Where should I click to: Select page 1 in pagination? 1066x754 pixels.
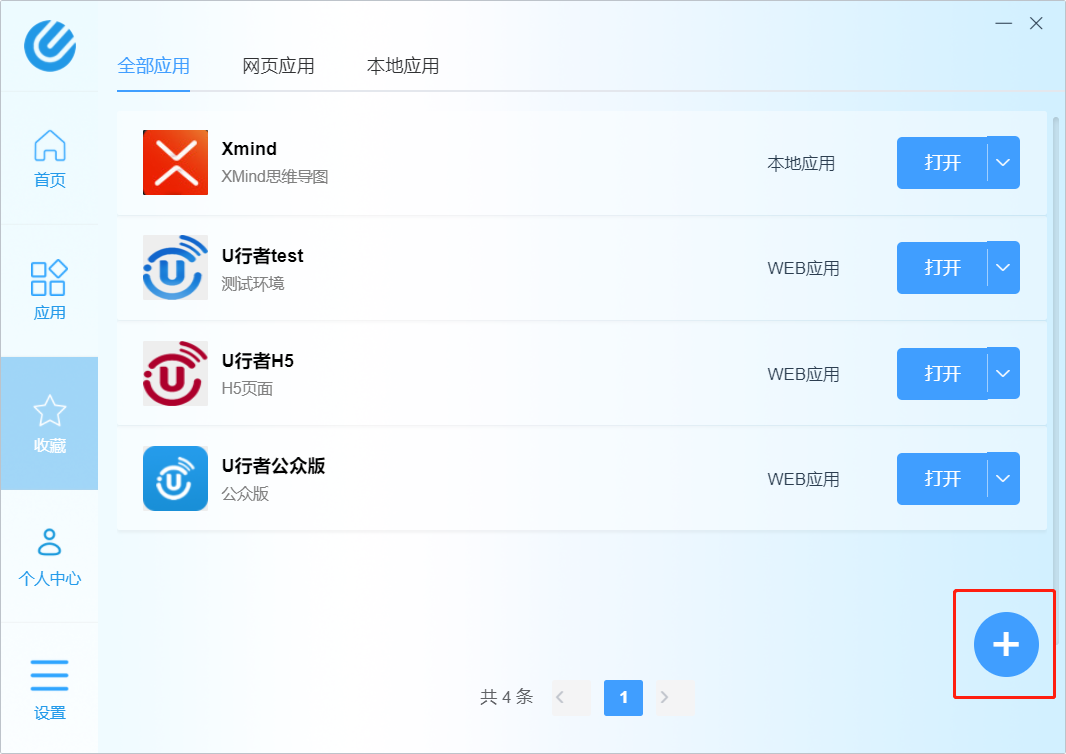click(x=623, y=697)
